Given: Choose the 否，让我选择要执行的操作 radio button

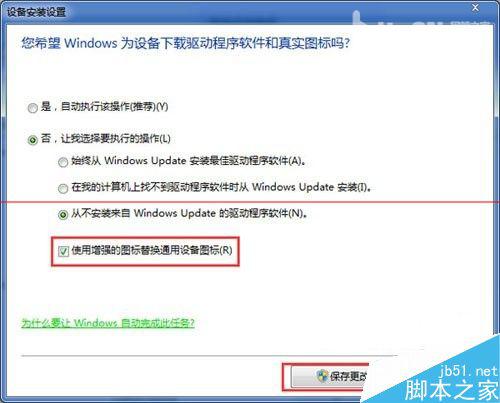Looking at the screenshot, I should click(x=33, y=140).
